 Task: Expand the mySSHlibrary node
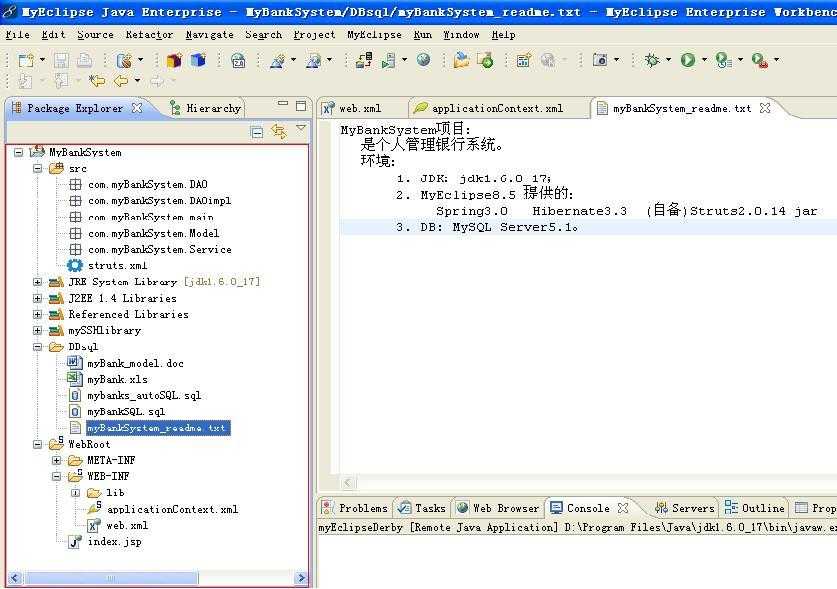click(x=37, y=331)
